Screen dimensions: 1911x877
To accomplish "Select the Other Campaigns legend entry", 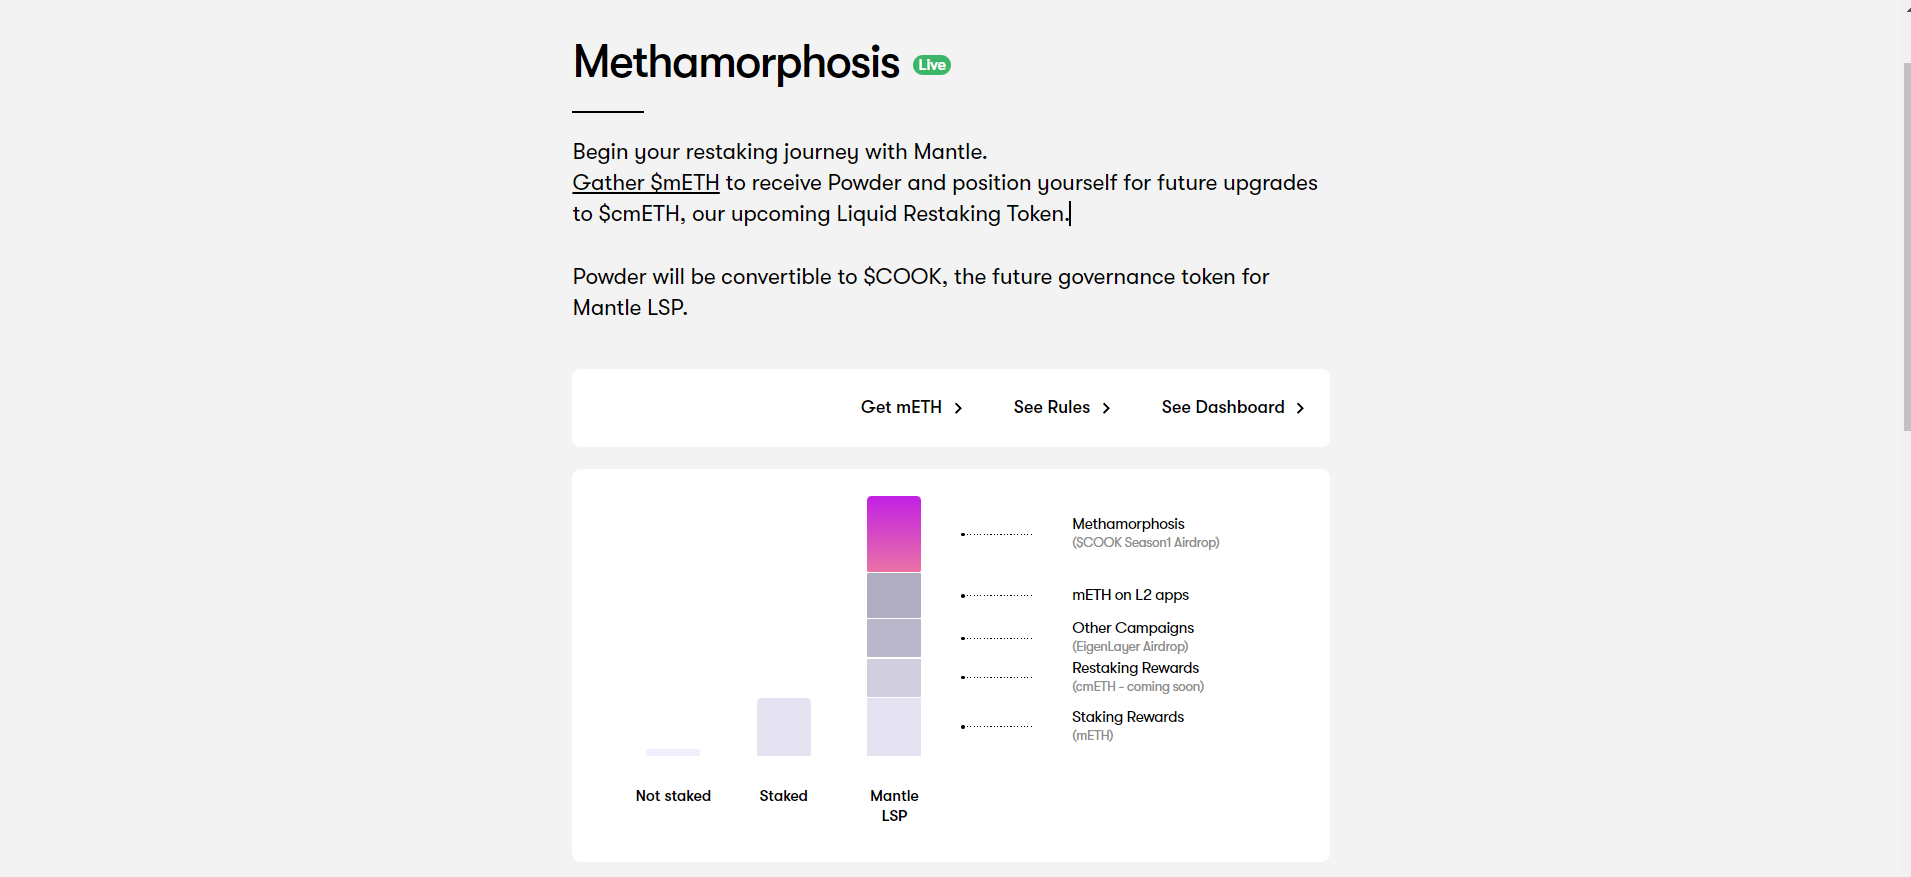I will [1133, 628].
